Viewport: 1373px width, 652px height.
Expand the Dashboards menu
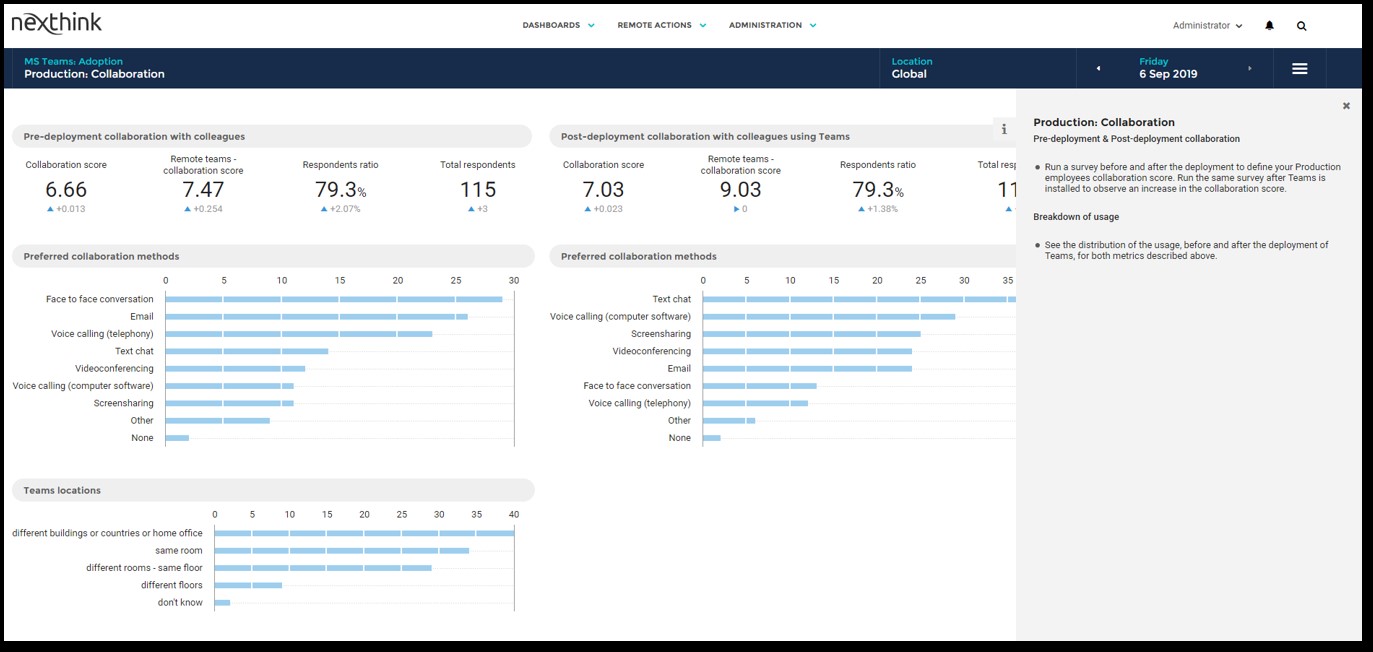point(558,25)
